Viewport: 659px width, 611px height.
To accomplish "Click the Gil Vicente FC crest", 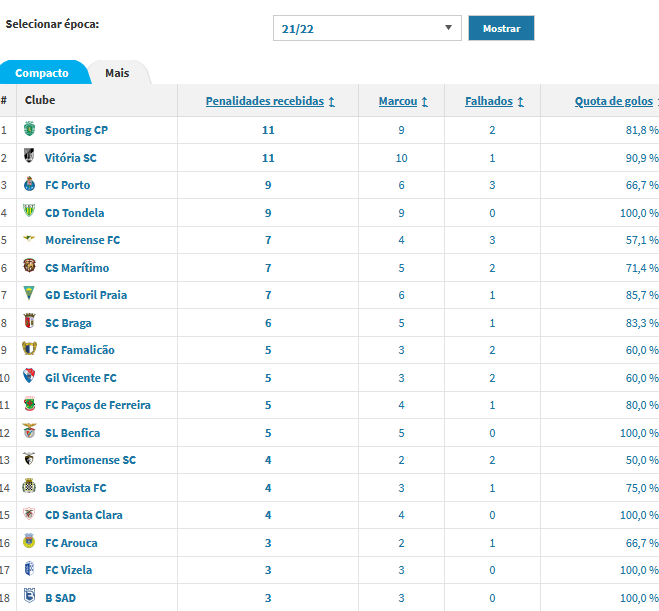I will (x=29, y=376).
